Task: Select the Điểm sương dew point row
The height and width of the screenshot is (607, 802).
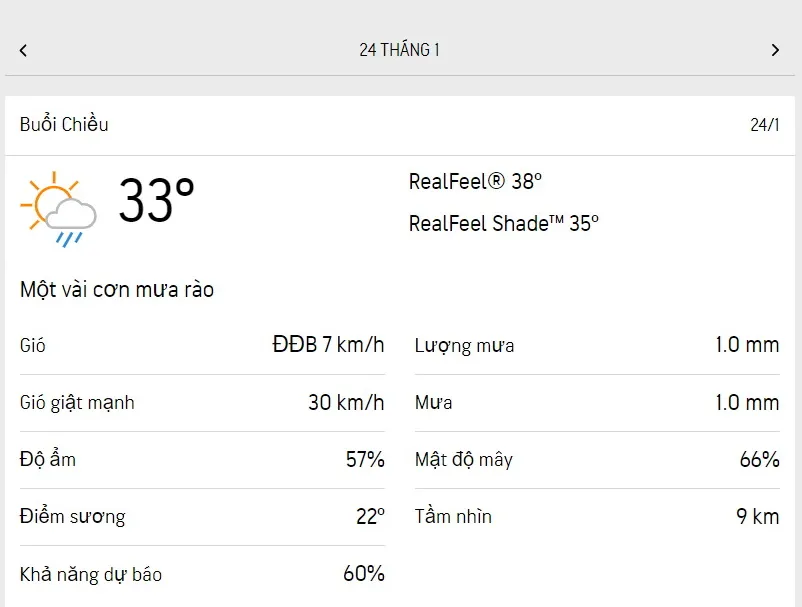Action: click(x=202, y=517)
